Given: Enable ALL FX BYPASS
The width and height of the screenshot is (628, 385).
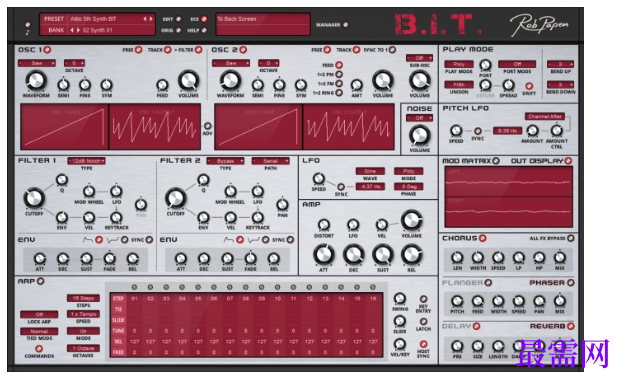Looking at the screenshot, I should (571, 238).
